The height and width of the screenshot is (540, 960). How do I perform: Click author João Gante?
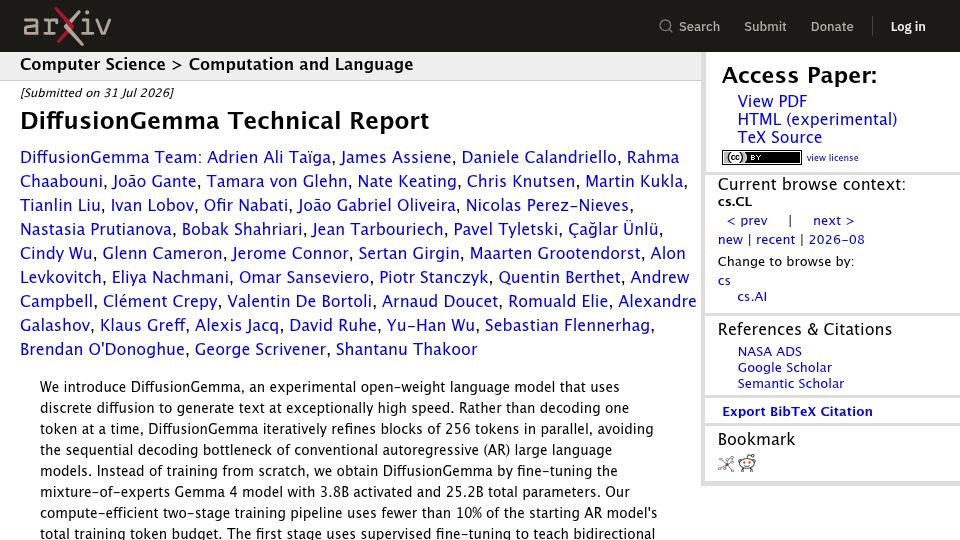click(154, 181)
